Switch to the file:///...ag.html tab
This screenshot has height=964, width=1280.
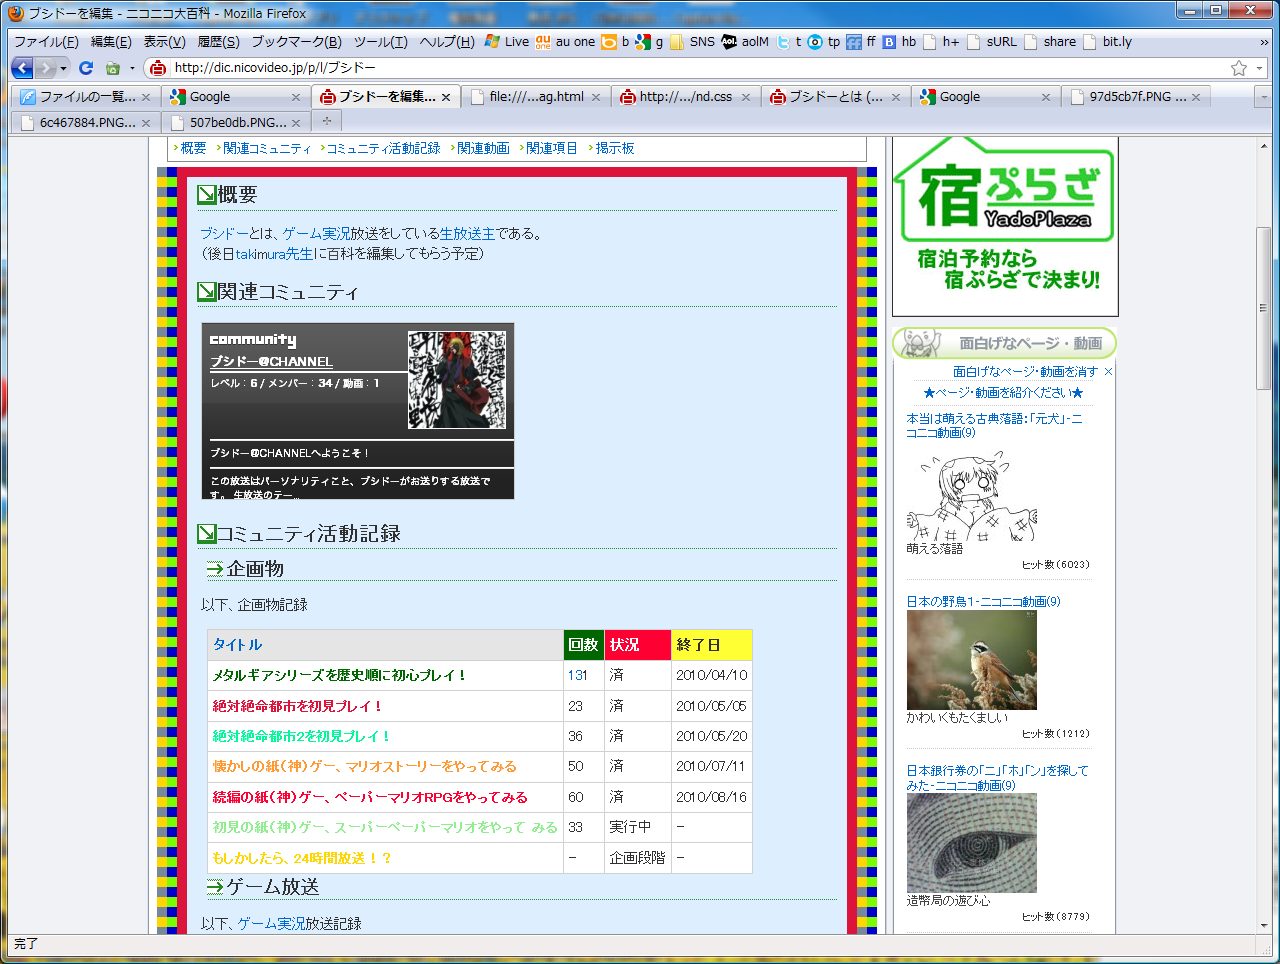(x=536, y=97)
